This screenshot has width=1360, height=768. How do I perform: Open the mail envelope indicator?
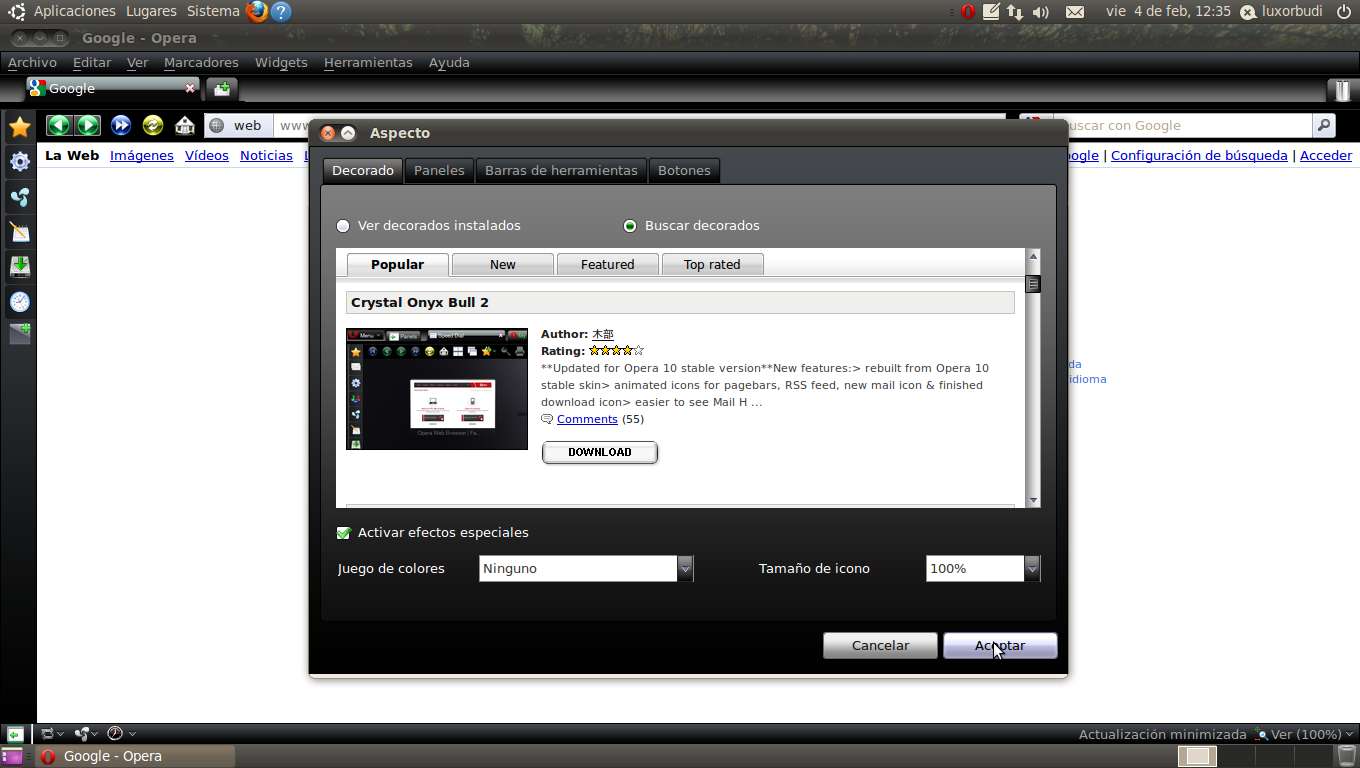pos(1075,11)
